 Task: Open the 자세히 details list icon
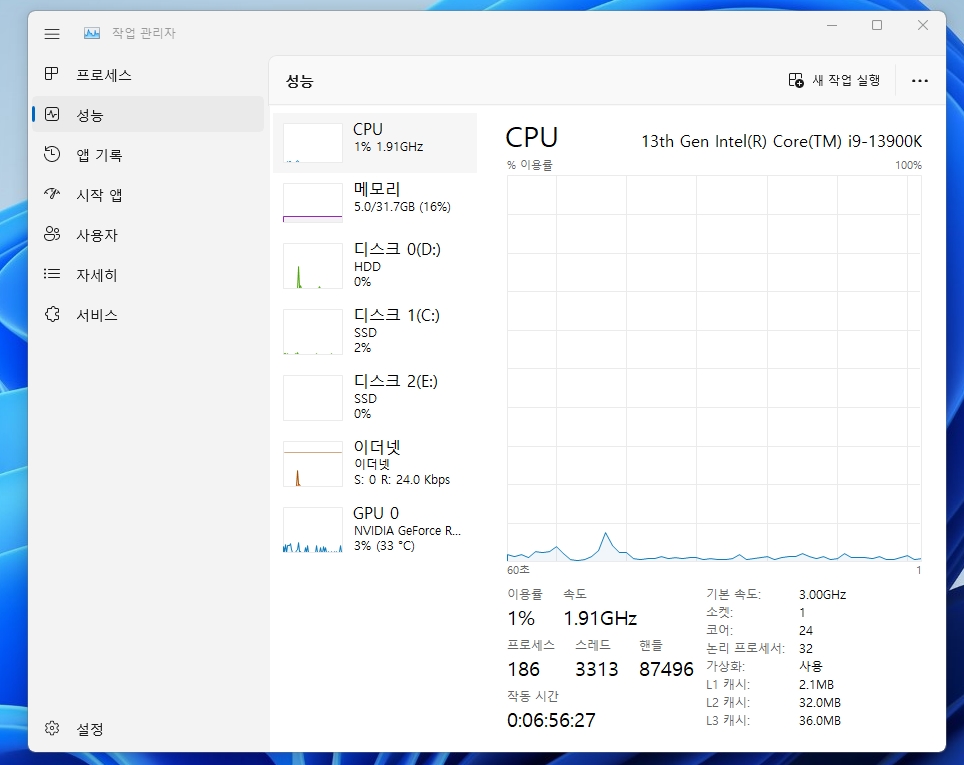point(52,274)
